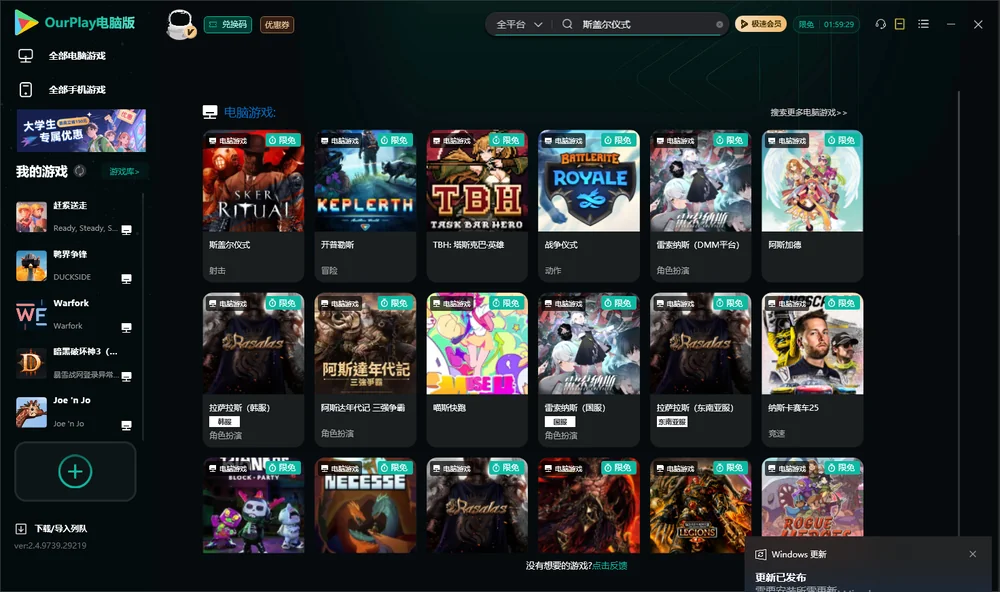
Task: Click the yellow note icon in title bar
Action: [x=900, y=24]
